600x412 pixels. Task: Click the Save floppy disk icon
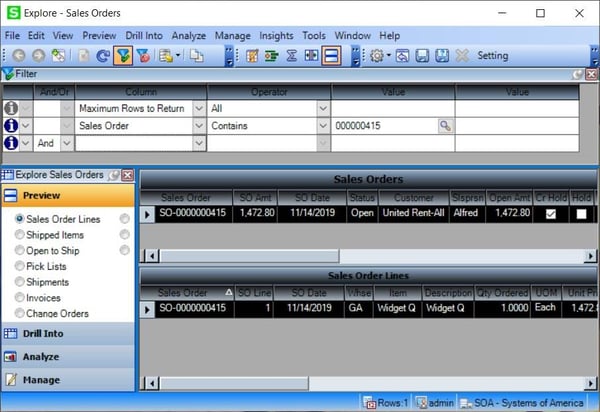pyautogui.click(x=422, y=56)
